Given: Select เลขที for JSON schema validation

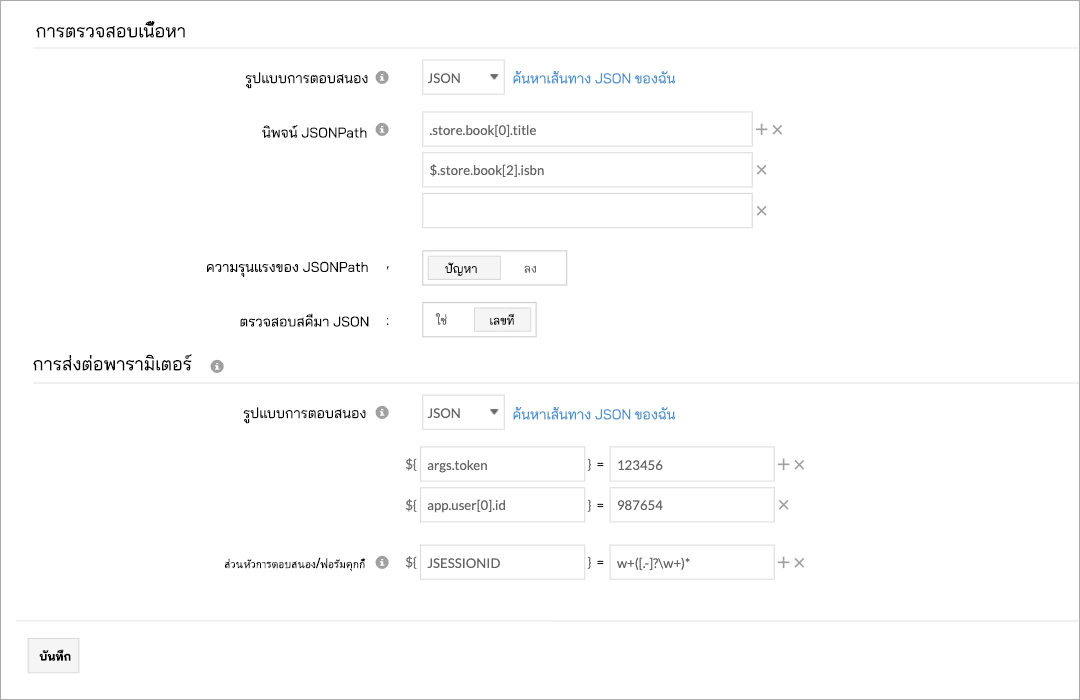Looking at the screenshot, I should pos(503,319).
